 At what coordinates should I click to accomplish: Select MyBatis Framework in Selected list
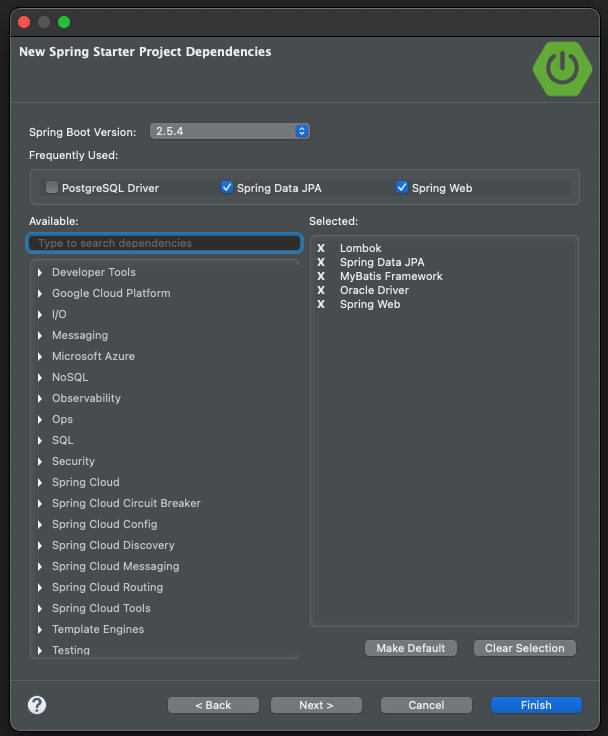tap(391, 276)
